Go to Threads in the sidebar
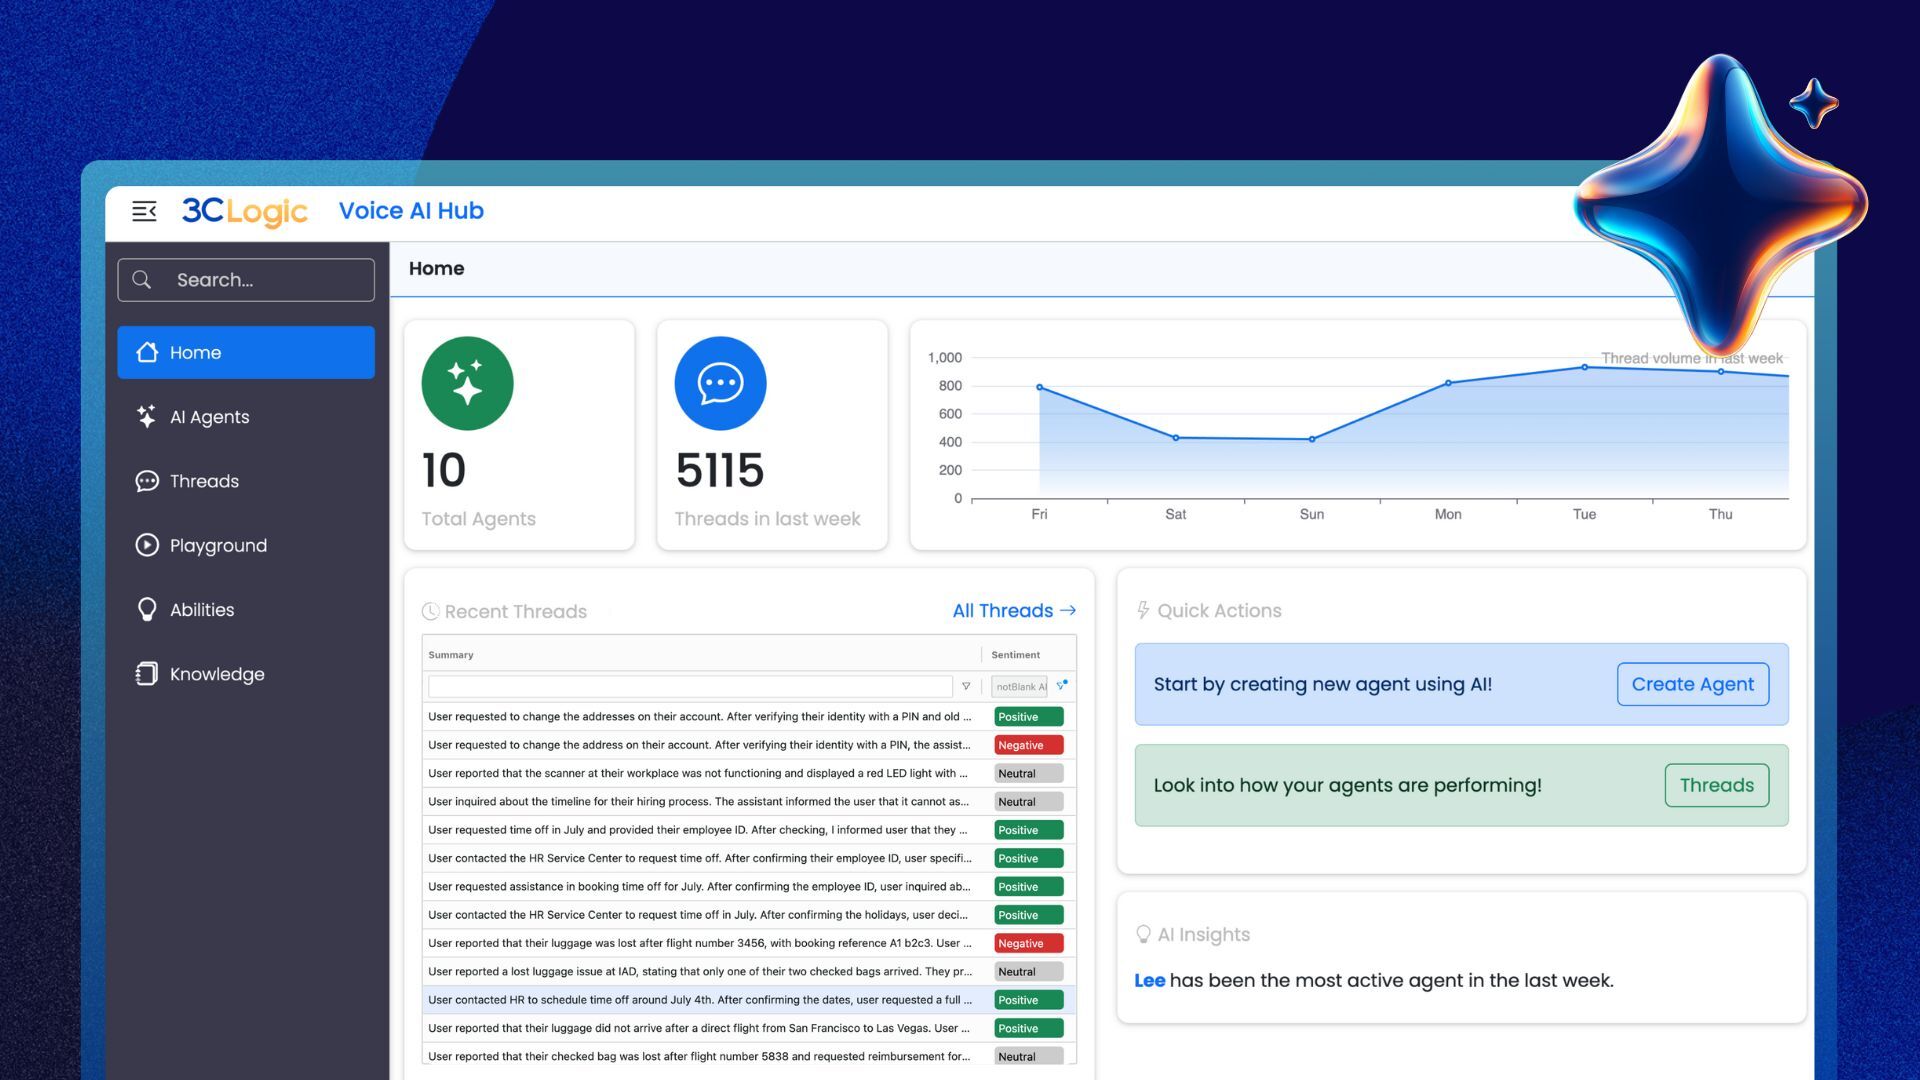This screenshot has width=1920, height=1080. (x=204, y=481)
